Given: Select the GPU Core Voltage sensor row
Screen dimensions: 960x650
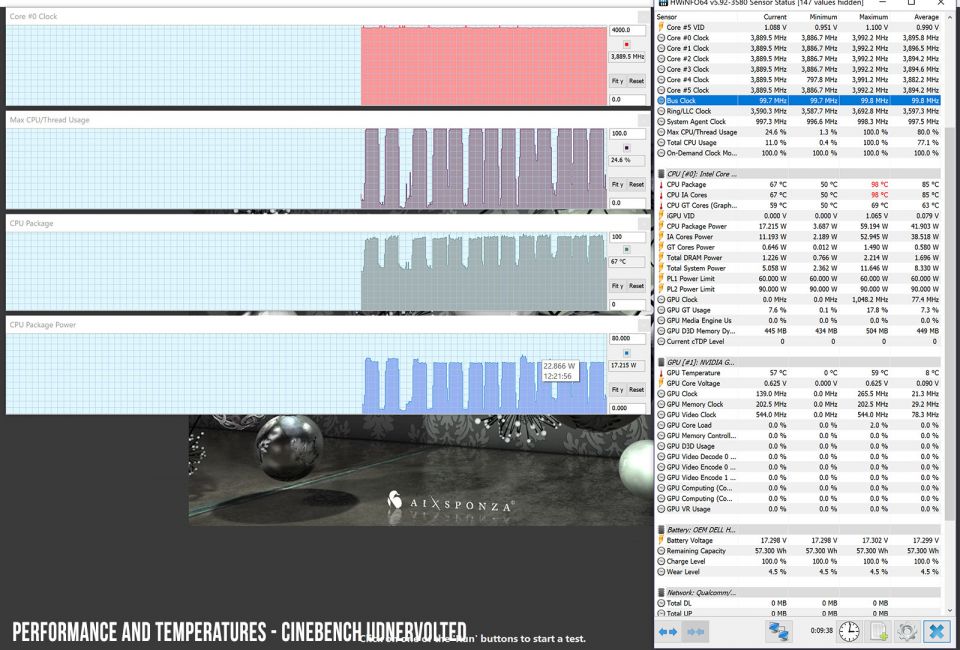Looking at the screenshot, I should [798, 383].
